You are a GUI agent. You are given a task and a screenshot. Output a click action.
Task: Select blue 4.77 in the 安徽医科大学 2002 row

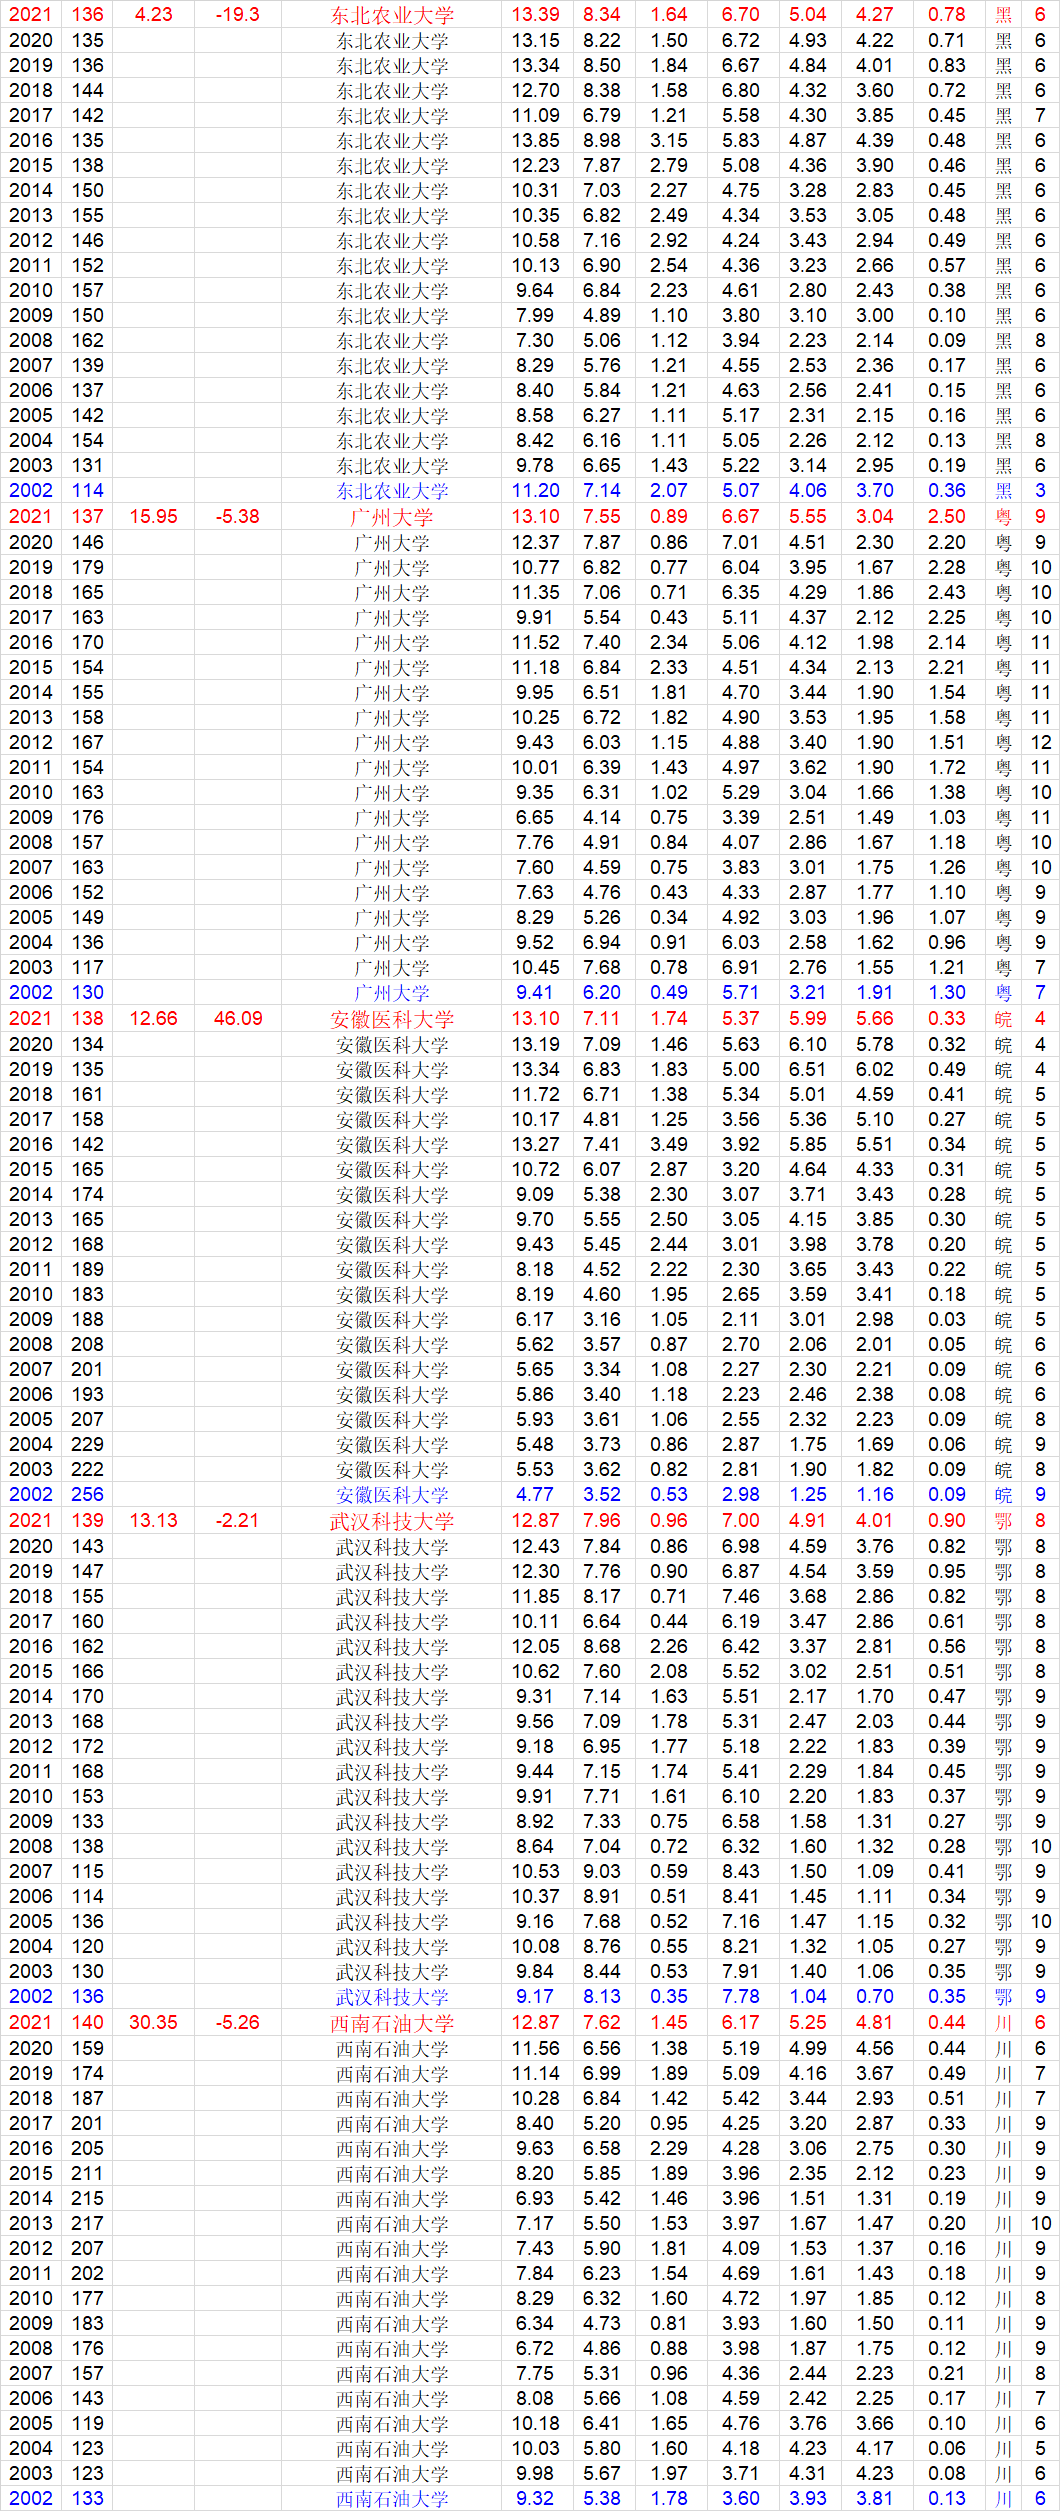tap(536, 1495)
